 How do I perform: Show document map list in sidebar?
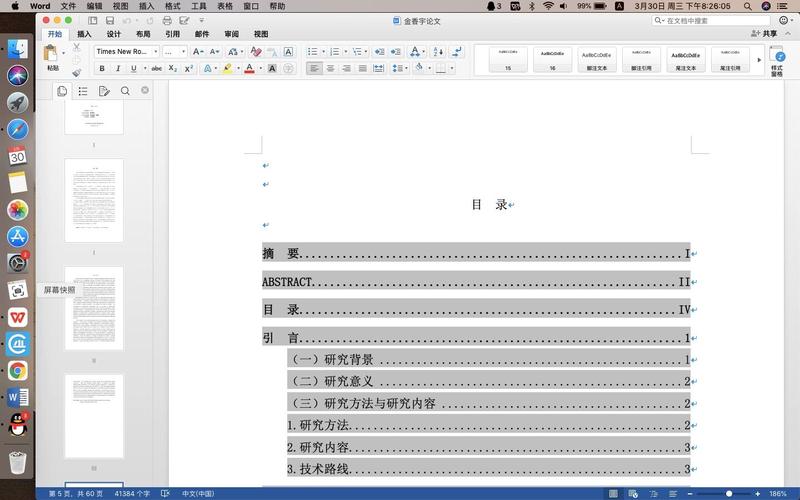pos(83,91)
